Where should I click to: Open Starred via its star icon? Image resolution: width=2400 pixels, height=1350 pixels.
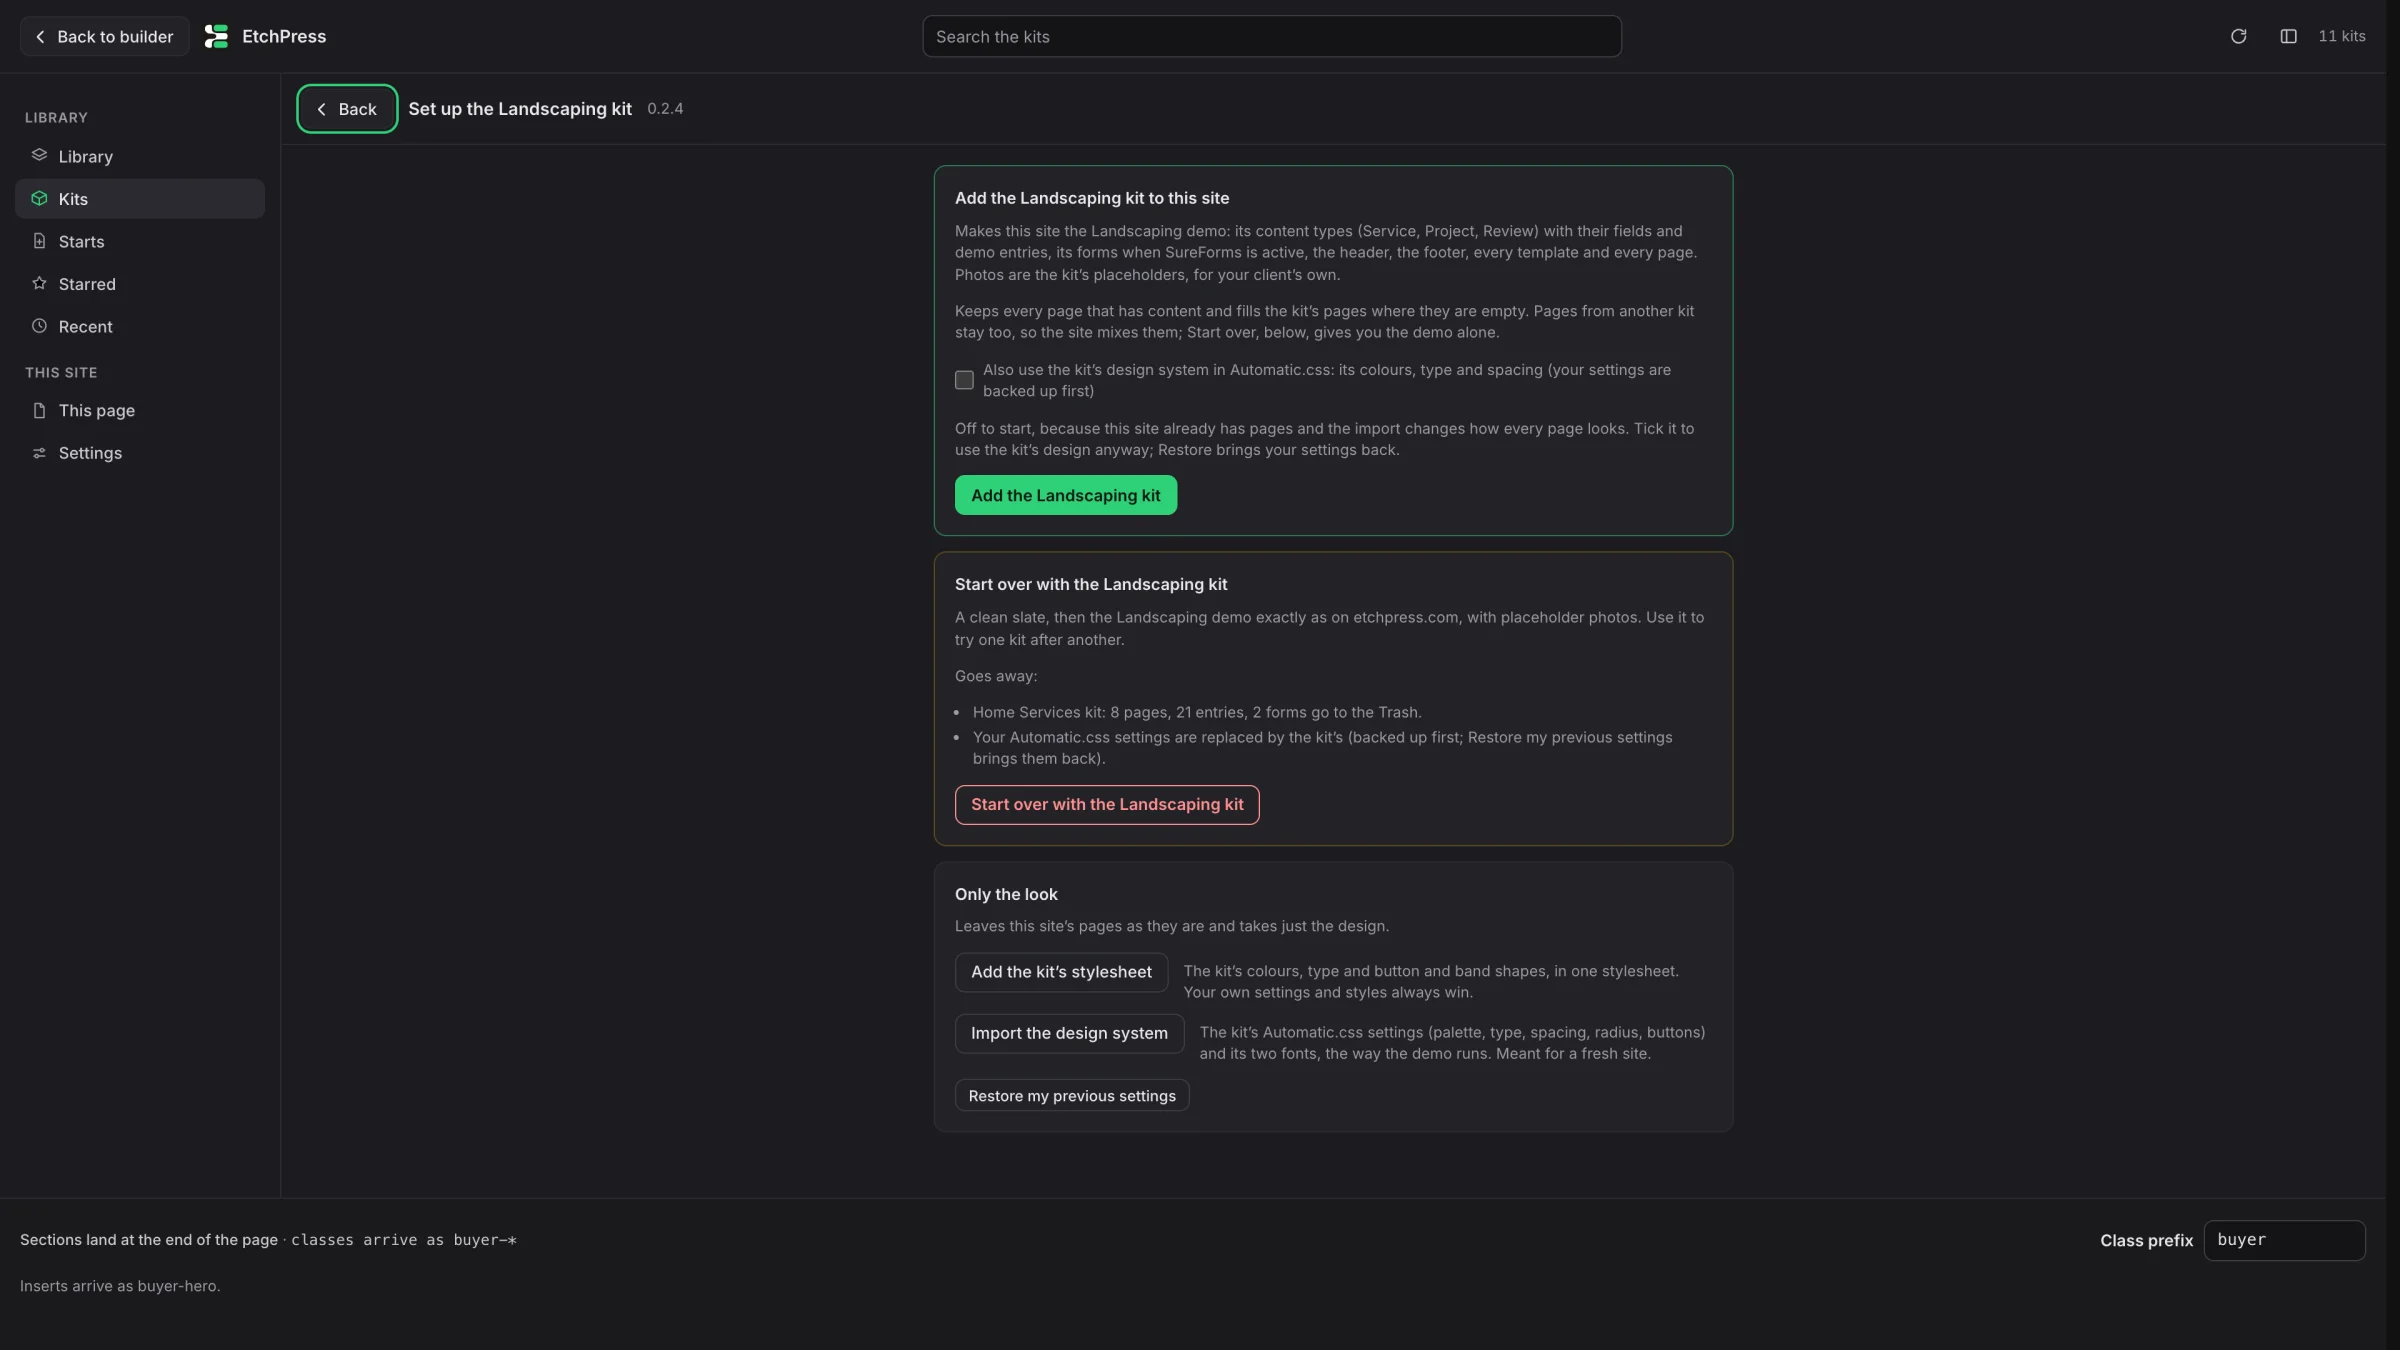tap(39, 283)
